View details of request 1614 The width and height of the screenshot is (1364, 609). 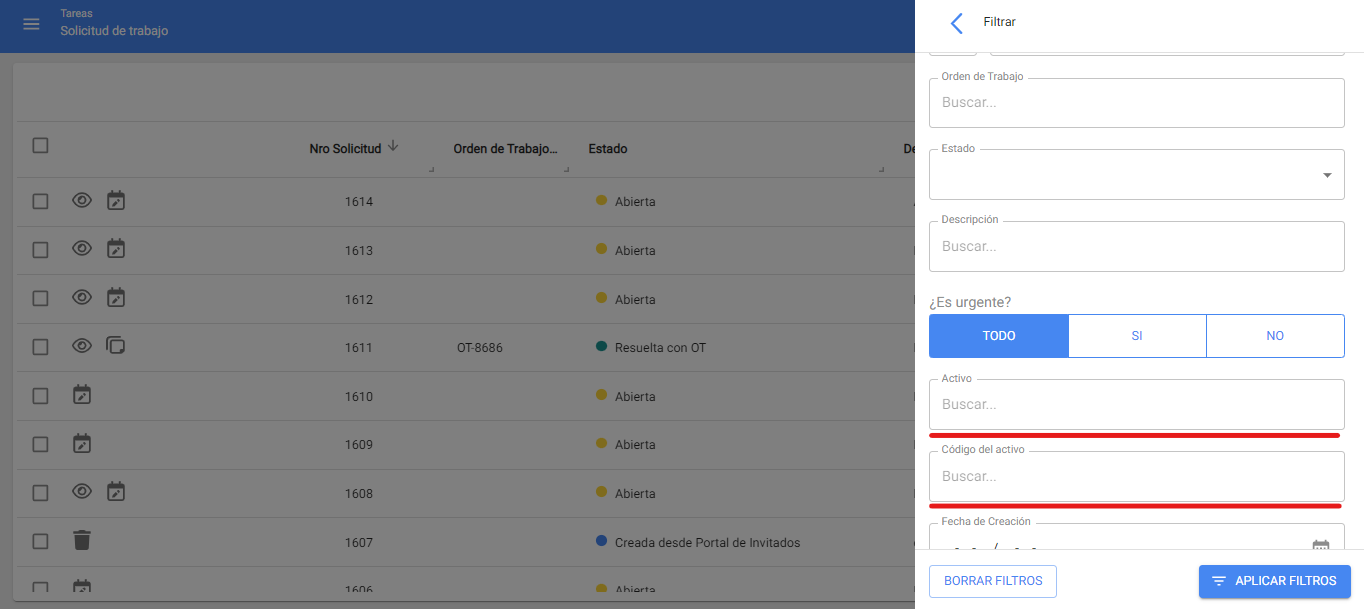click(82, 201)
